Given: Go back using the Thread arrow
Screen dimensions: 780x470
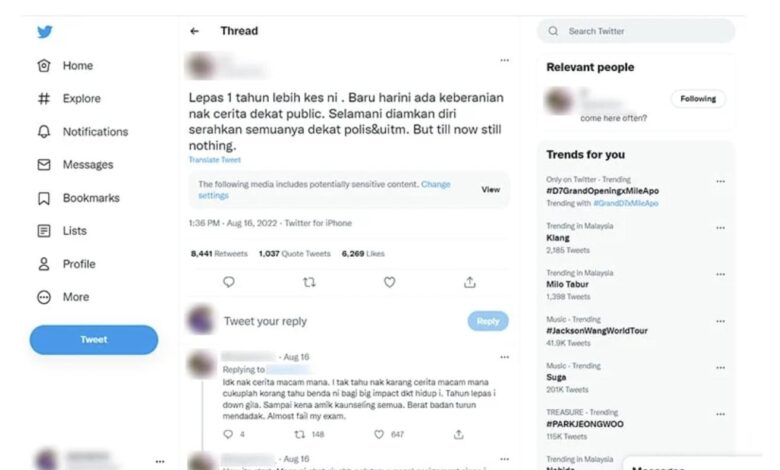Looking at the screenshot, I should click(195, 31).
